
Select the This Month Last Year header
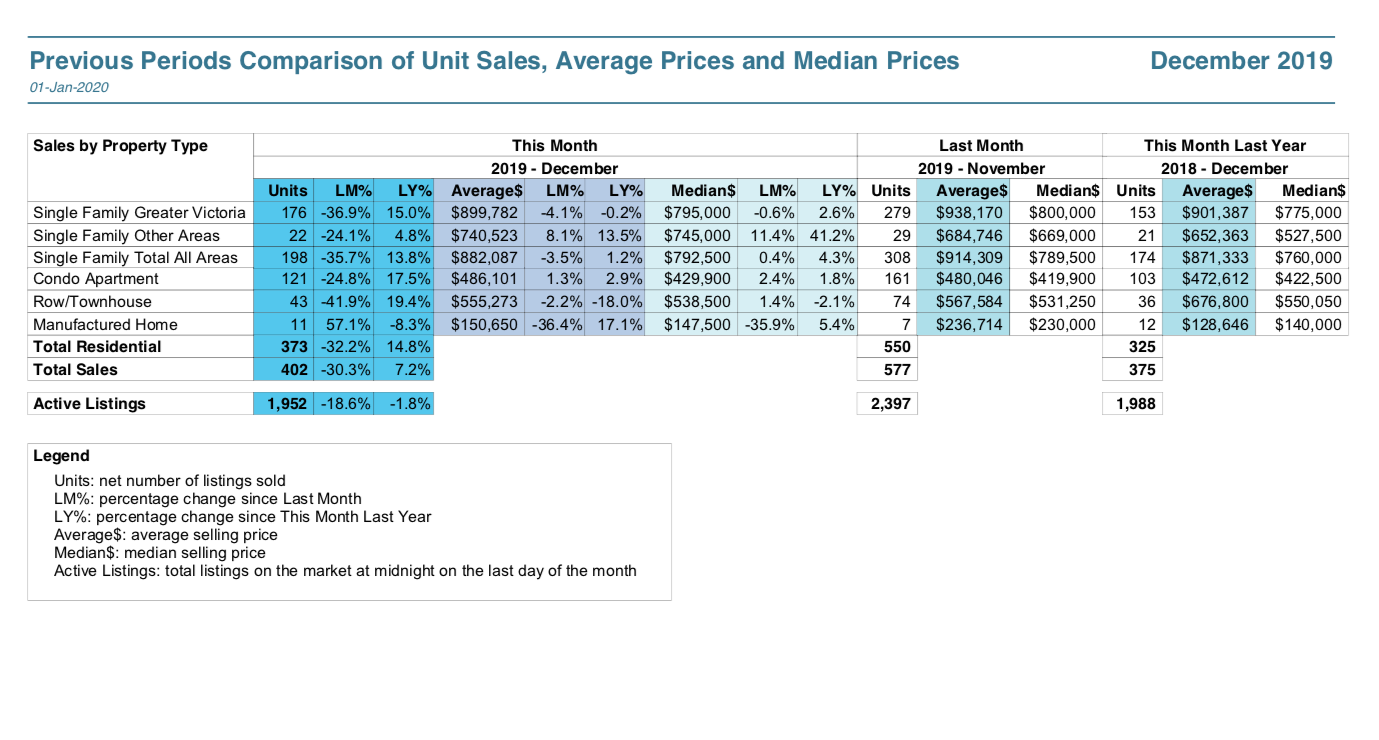[1224, 146]
